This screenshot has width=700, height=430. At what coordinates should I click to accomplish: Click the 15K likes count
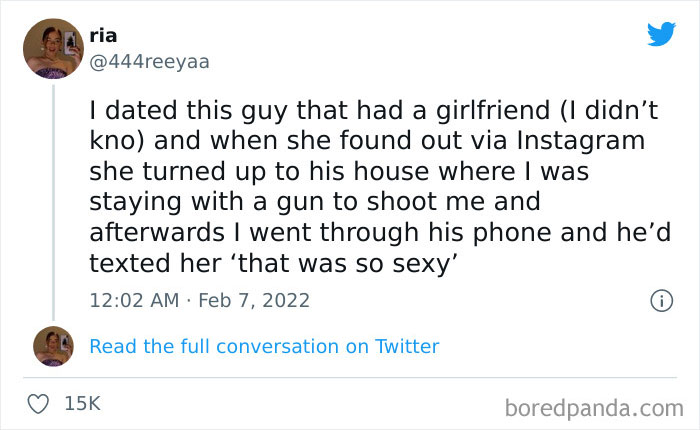81,403
